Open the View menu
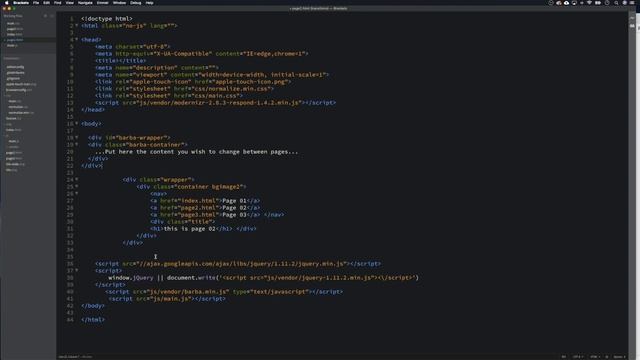The width and height of the screenshot is (640, 360). (70, 2)
